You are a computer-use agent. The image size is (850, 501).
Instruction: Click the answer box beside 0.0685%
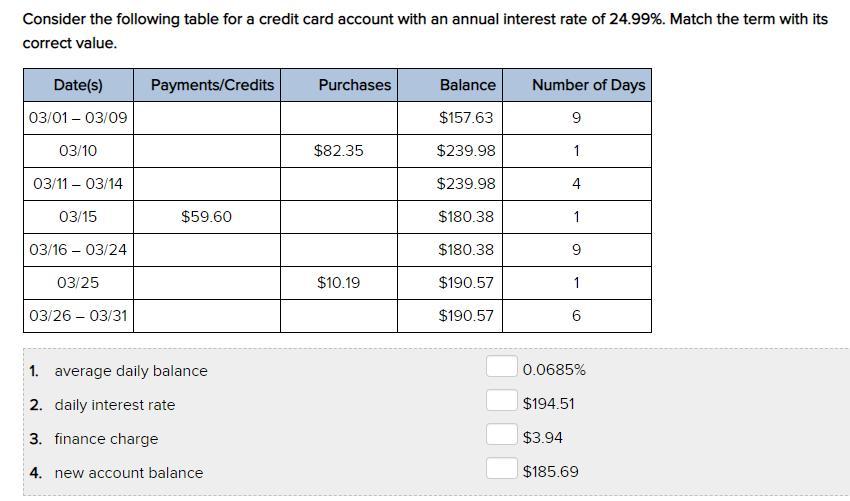501,368
